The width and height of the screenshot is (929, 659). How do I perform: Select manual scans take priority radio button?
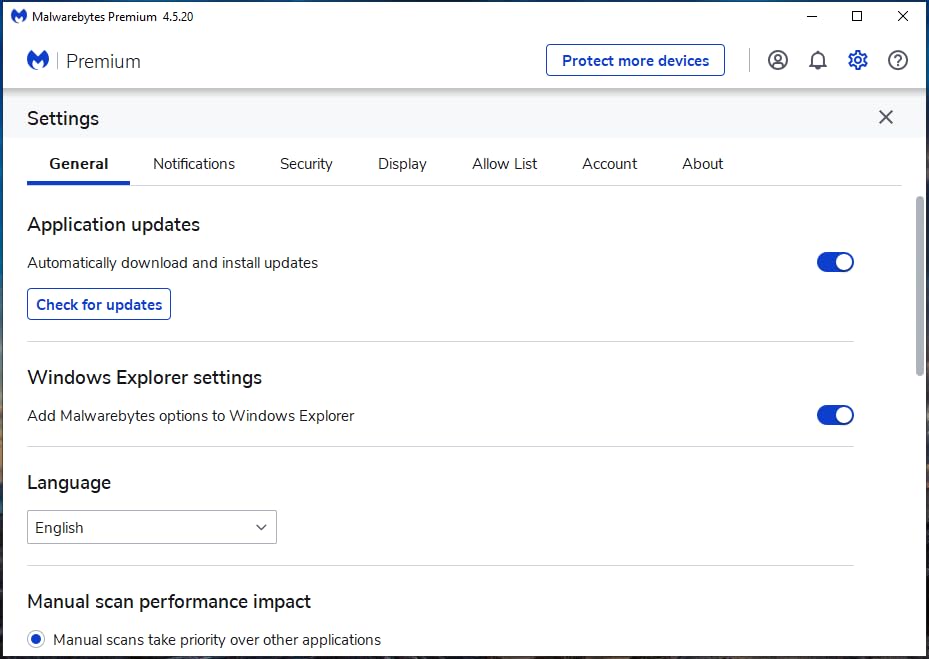[x=35, y=639]
